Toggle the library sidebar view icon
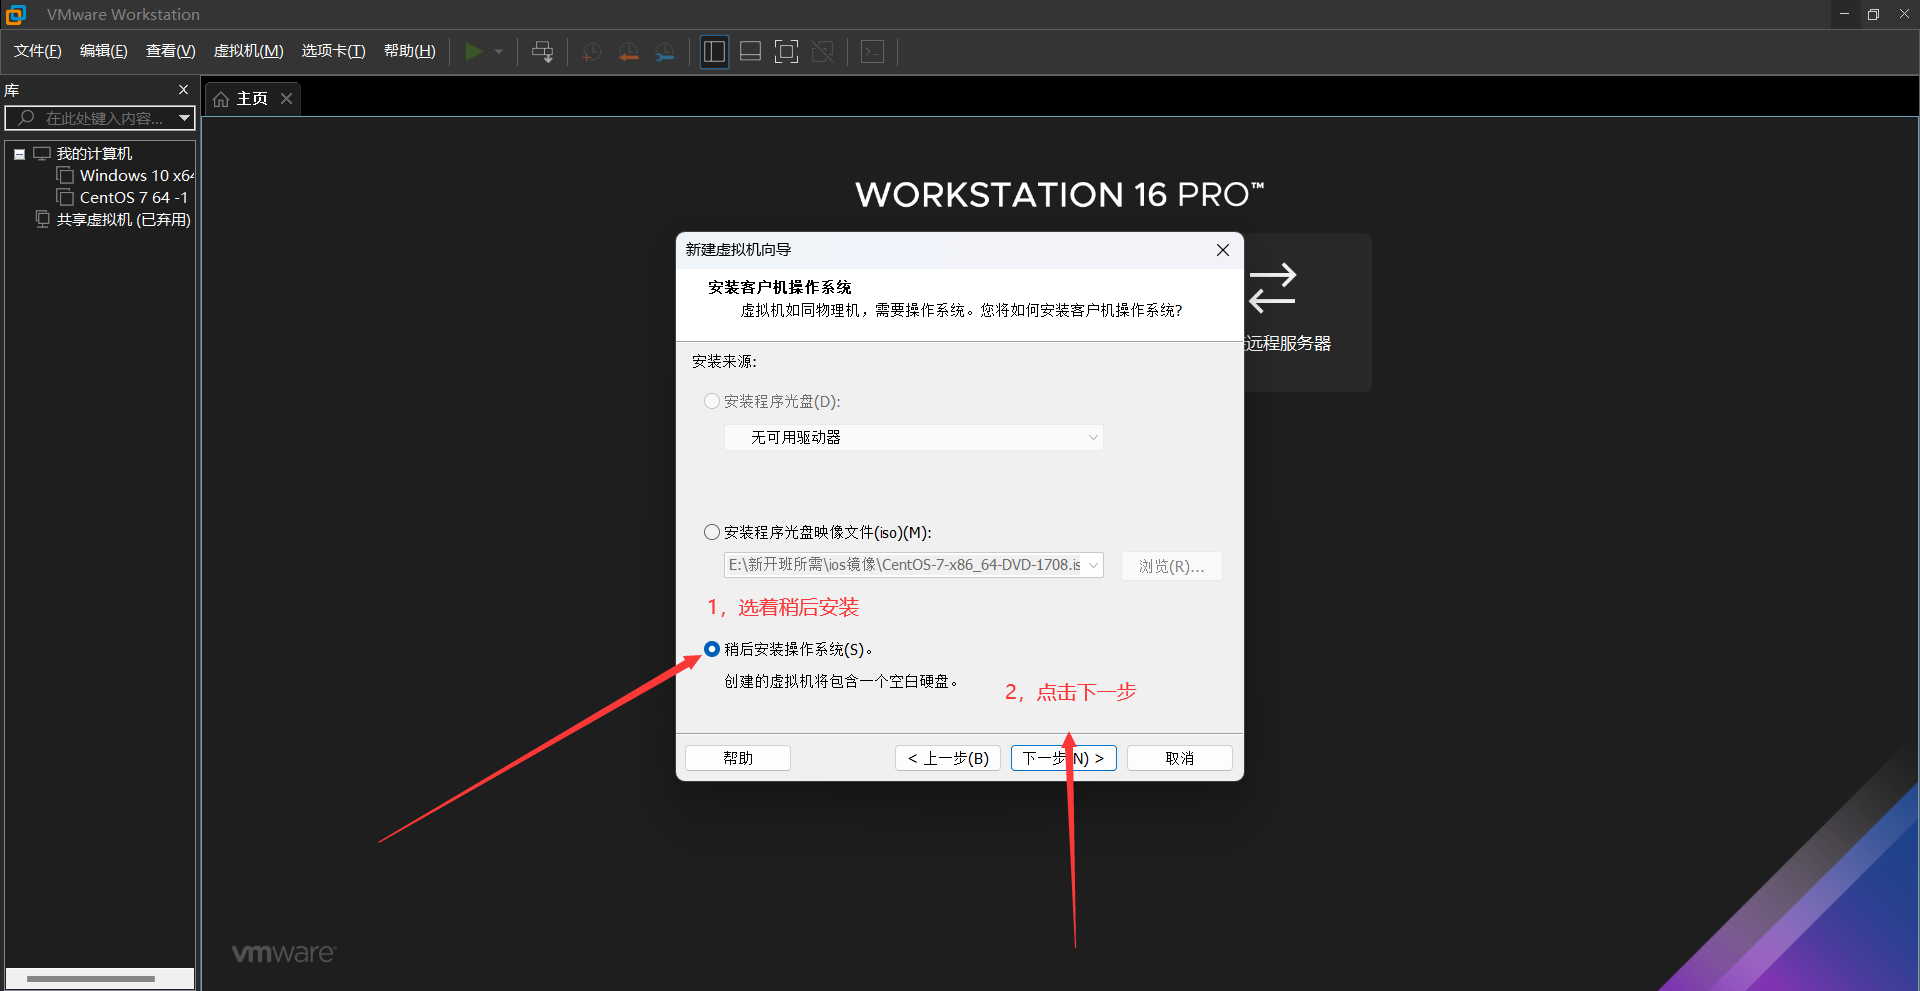Screen dimensions: 1920x991 coord(714,52)
